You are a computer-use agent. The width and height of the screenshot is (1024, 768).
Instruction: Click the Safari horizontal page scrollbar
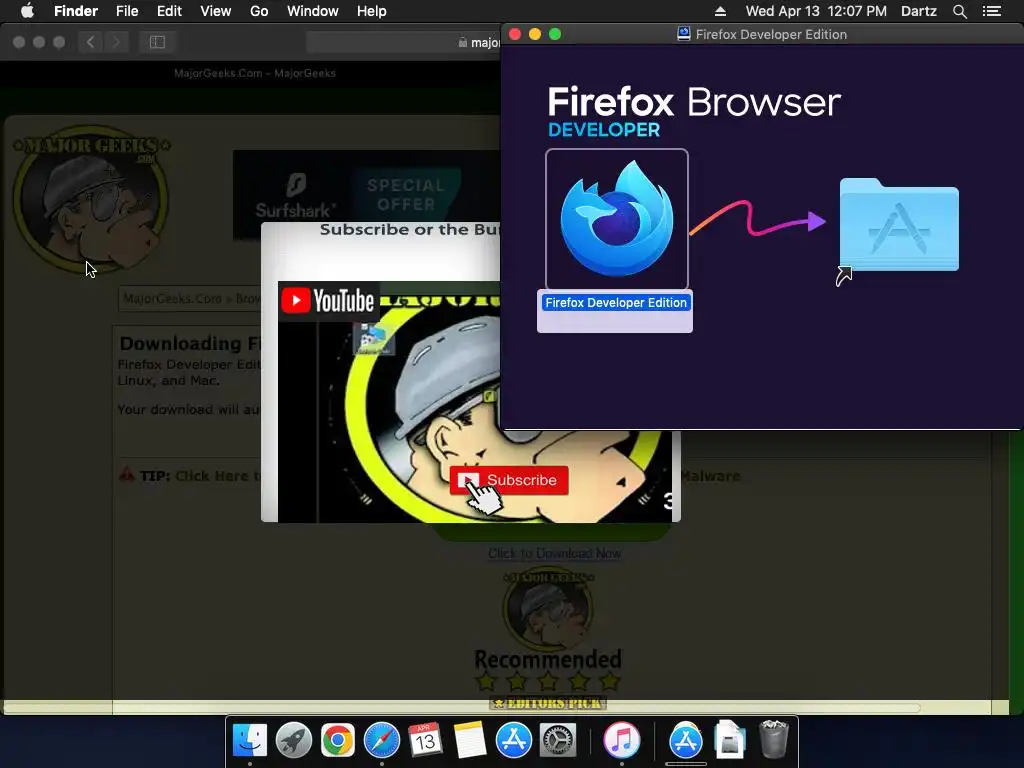pyautogui.click(x=461, y=707)
